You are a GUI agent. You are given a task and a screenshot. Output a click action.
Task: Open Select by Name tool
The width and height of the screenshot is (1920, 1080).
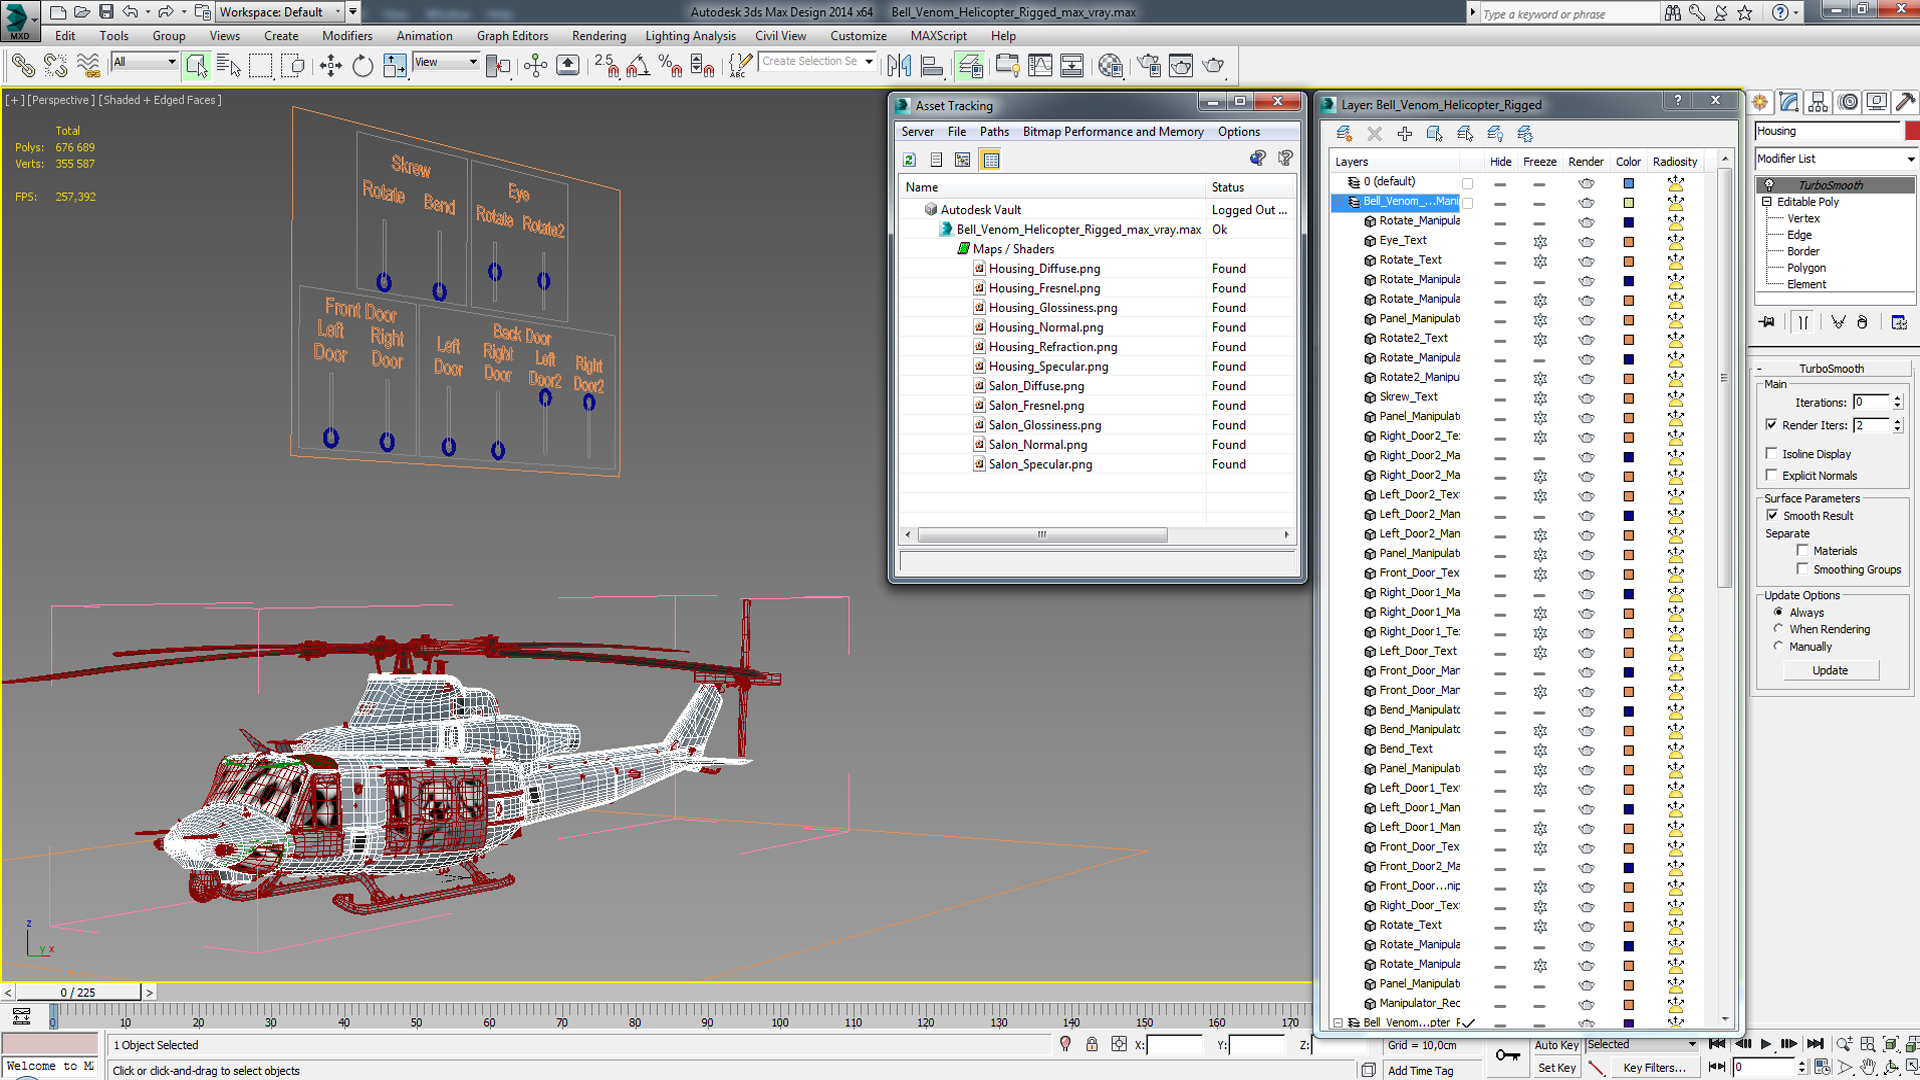(x=229, y=66)
